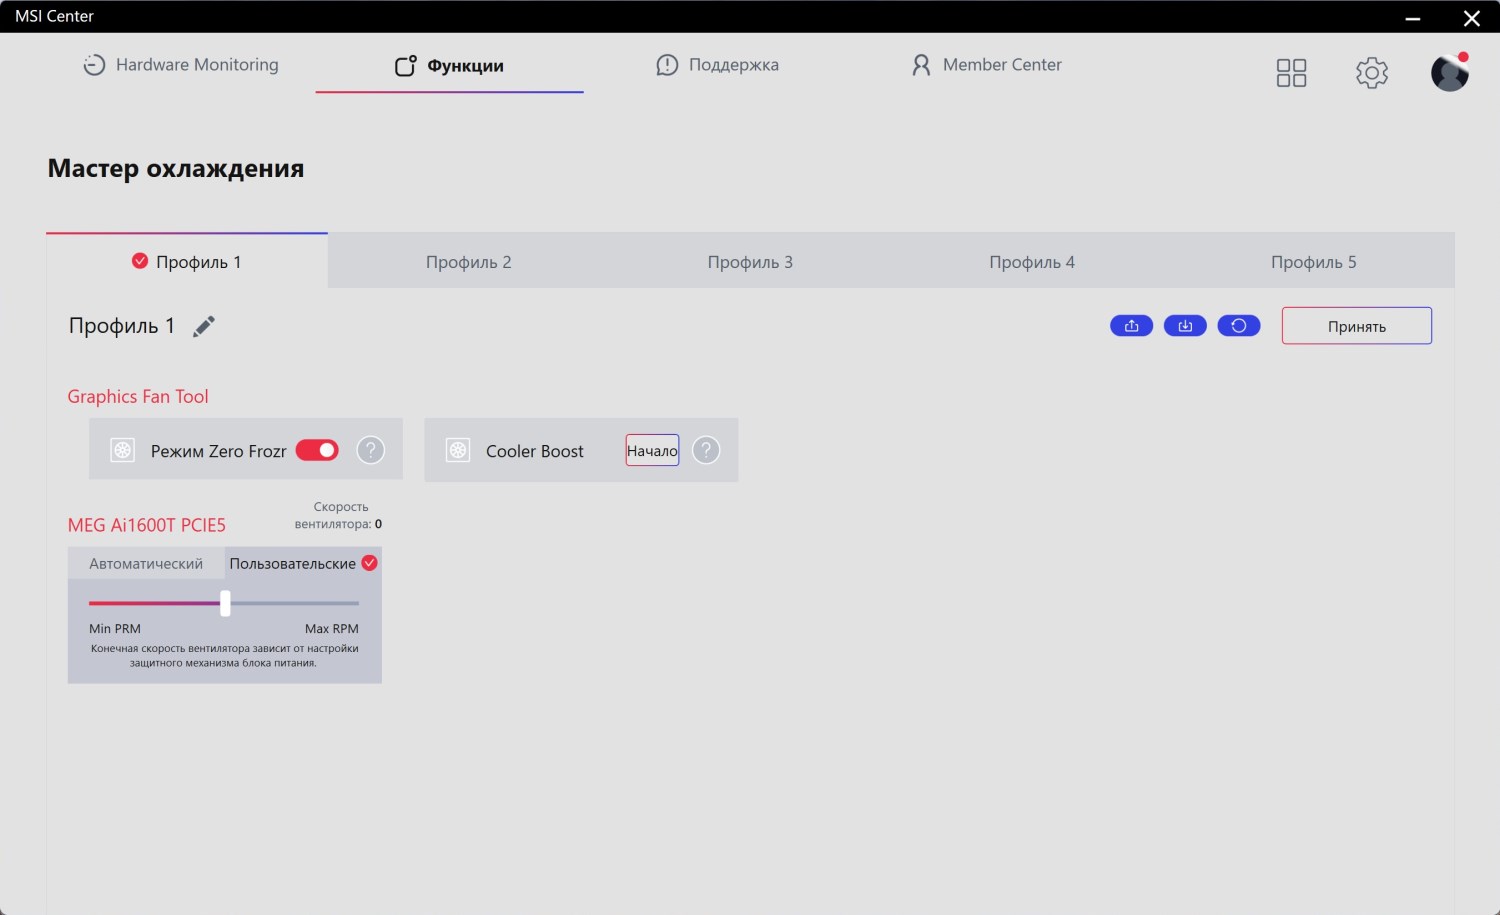Screen dimensions: 1500x915
Task: Edit Профиль 1 name with pencil icon
Action: click(204, 327)
